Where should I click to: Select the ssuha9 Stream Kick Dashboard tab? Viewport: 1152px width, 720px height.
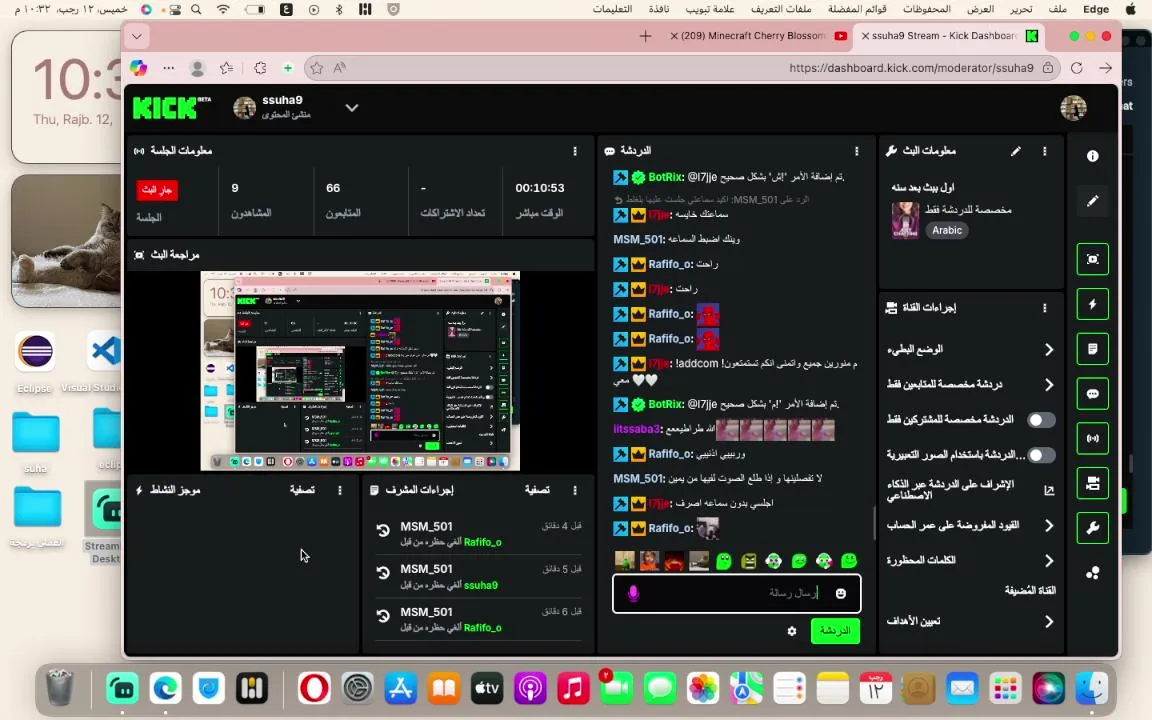pyautogui.click(x=950, y=35)
